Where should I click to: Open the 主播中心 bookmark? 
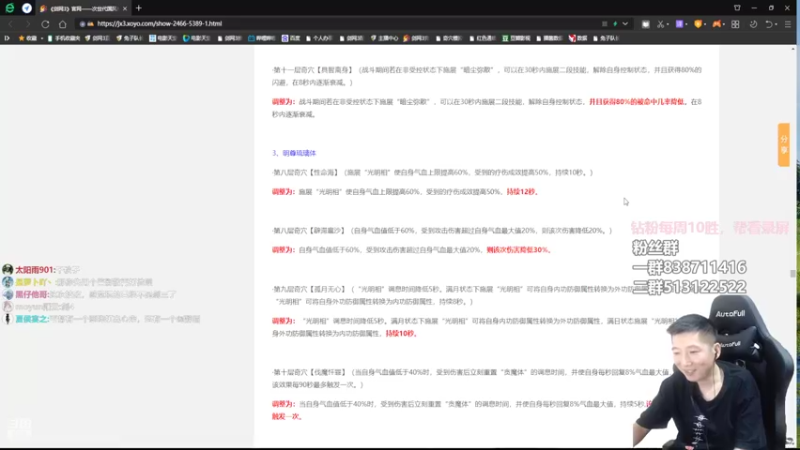(x=385, y=38)
